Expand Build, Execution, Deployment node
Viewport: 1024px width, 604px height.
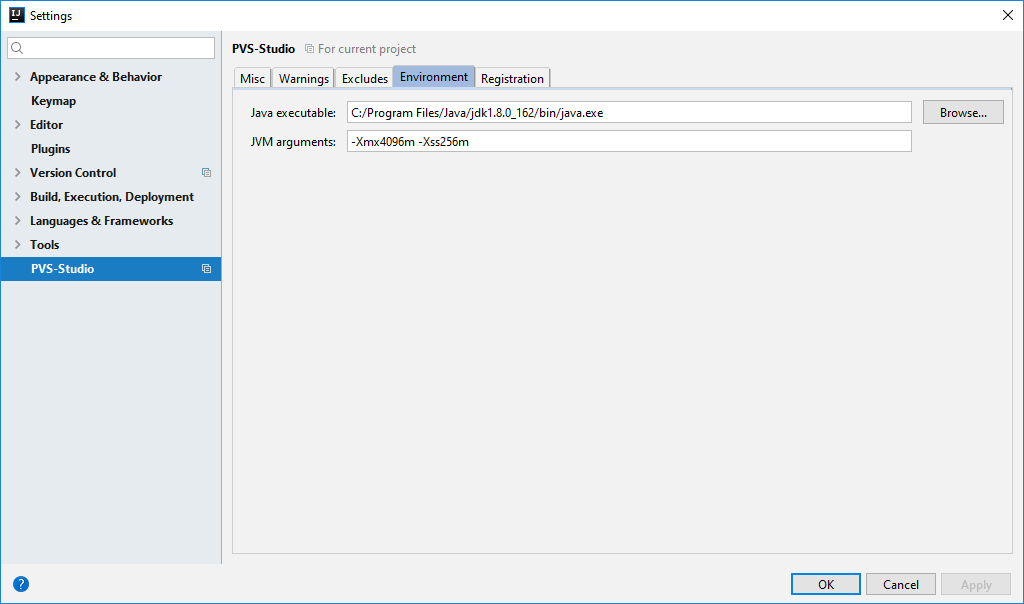18,197
